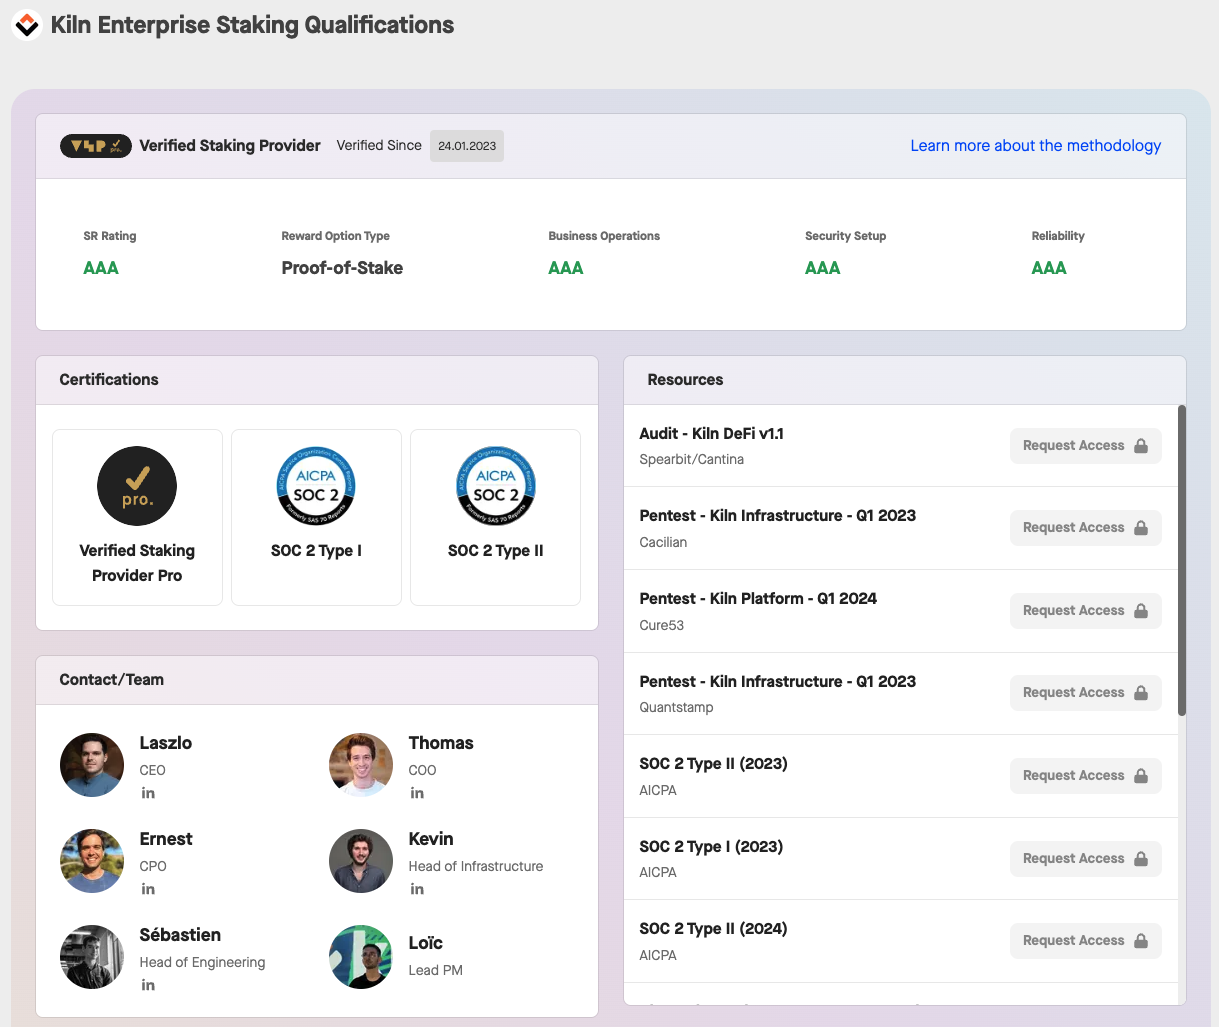Viewport: 1219px width, 1027px height.
Task: Request access to SOC 2 Type I (2023)
Action: pos(1085,859)
